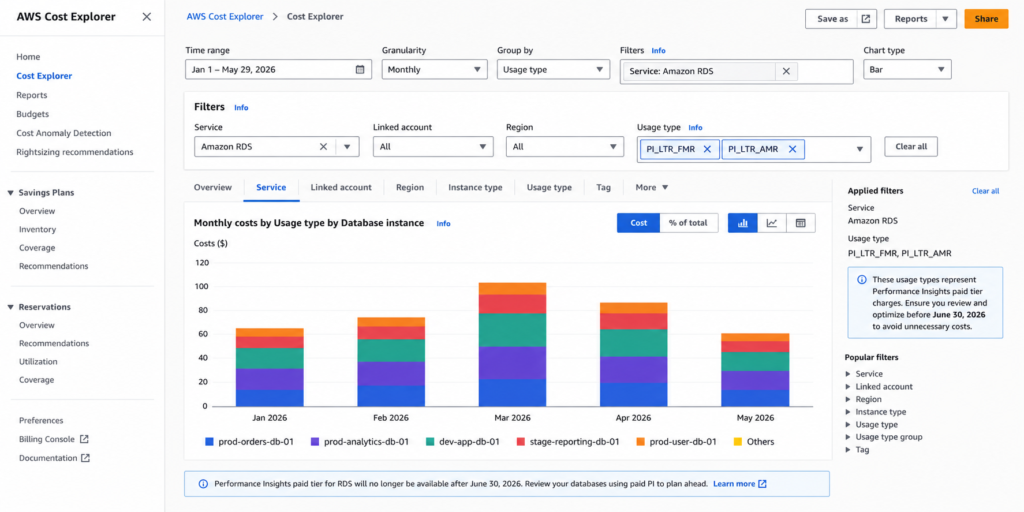Click Clear all link under Applied filters
The image size is (1024, 512).
pos(985,191)
